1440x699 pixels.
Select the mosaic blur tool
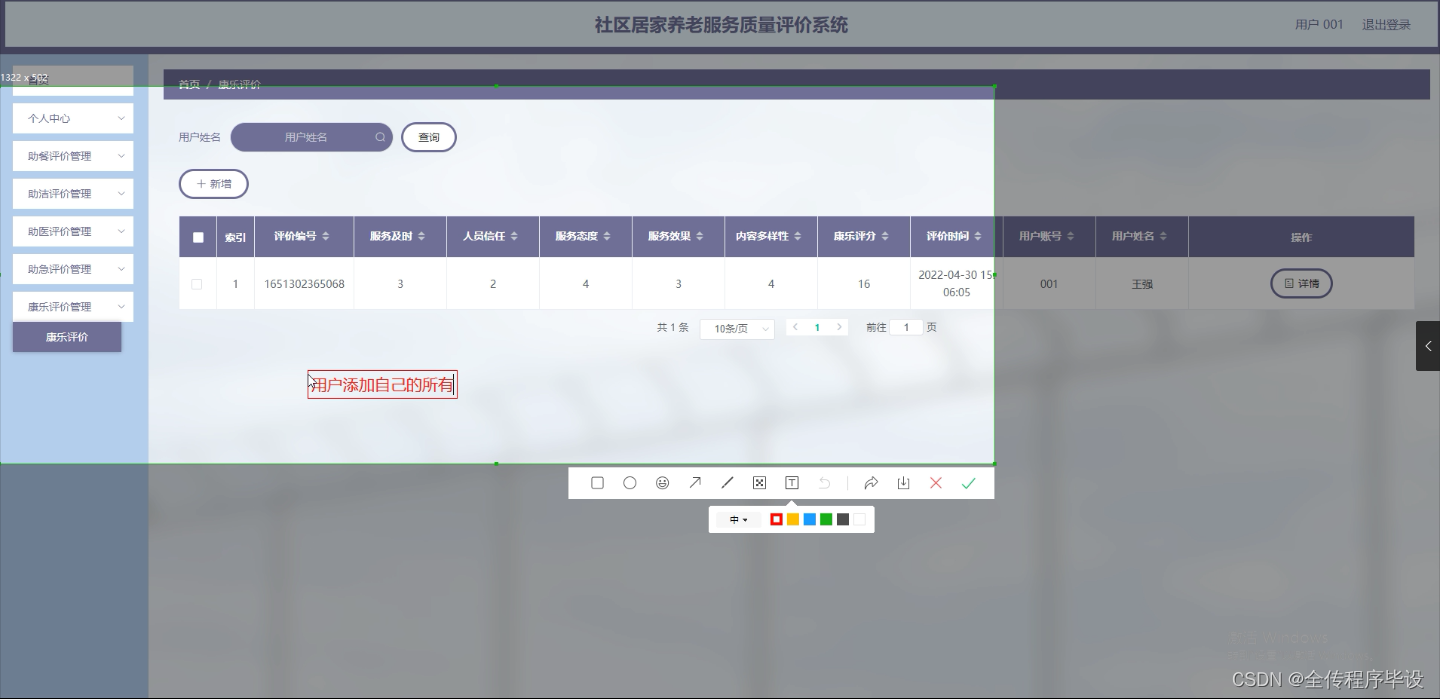tap(759, 482)
